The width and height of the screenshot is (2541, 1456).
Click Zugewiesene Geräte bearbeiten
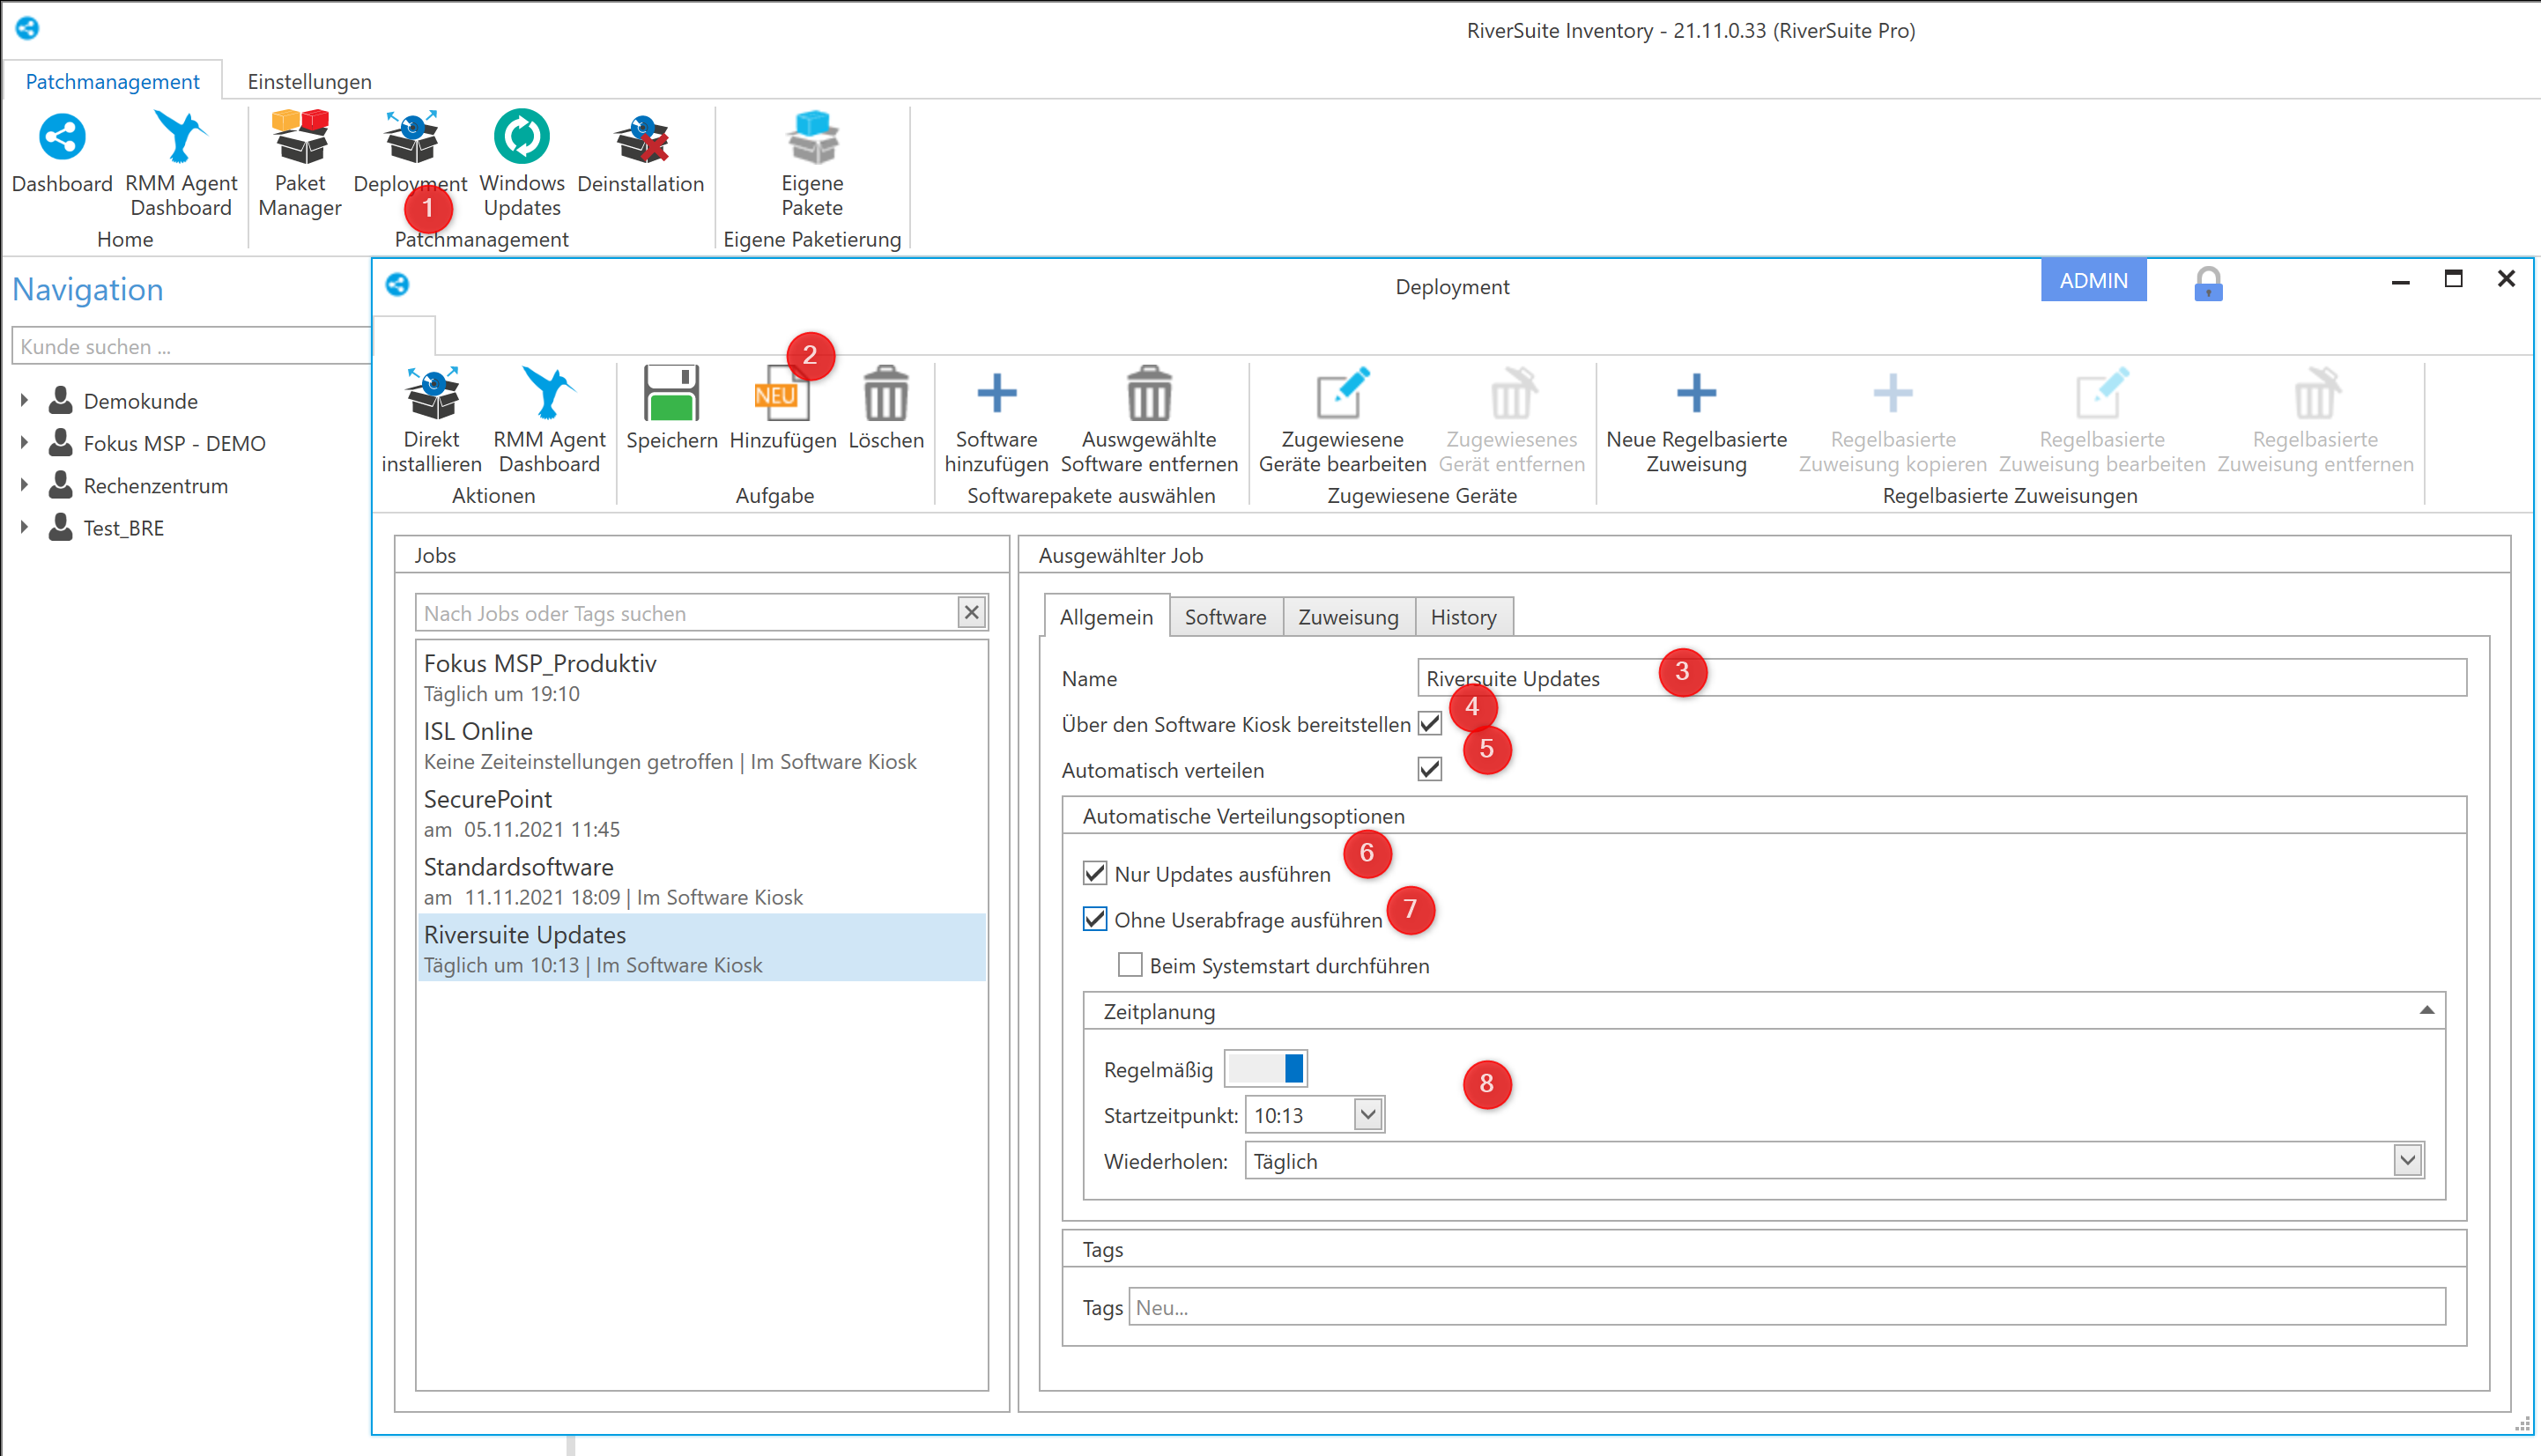(x=1342, y=420)
